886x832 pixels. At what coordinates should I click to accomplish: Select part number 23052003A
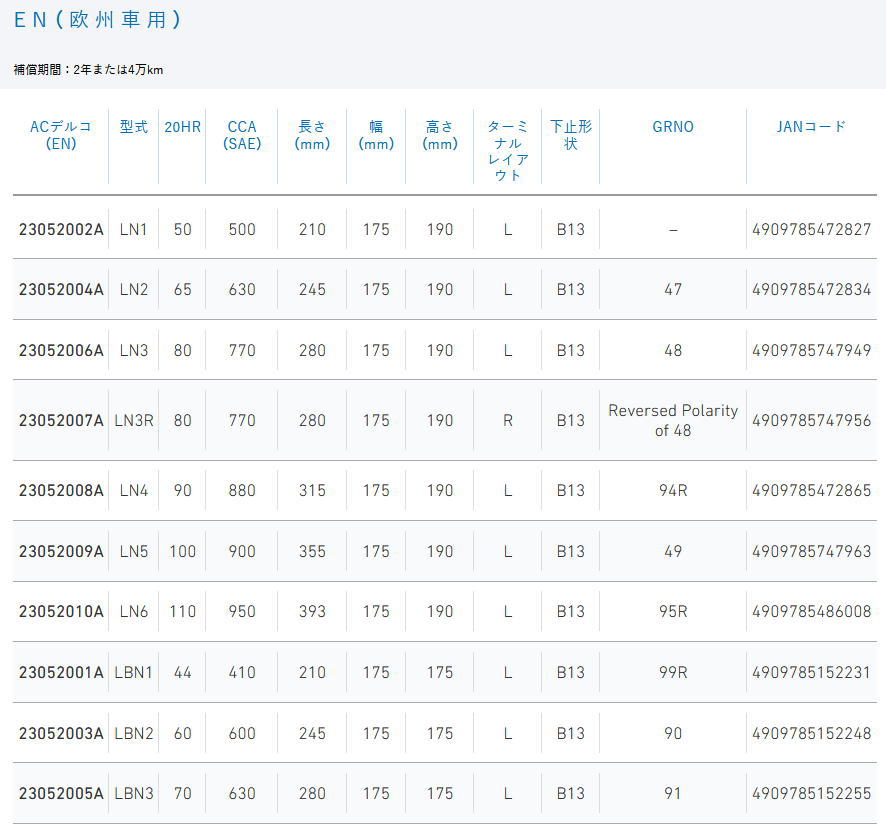[61, 734]
